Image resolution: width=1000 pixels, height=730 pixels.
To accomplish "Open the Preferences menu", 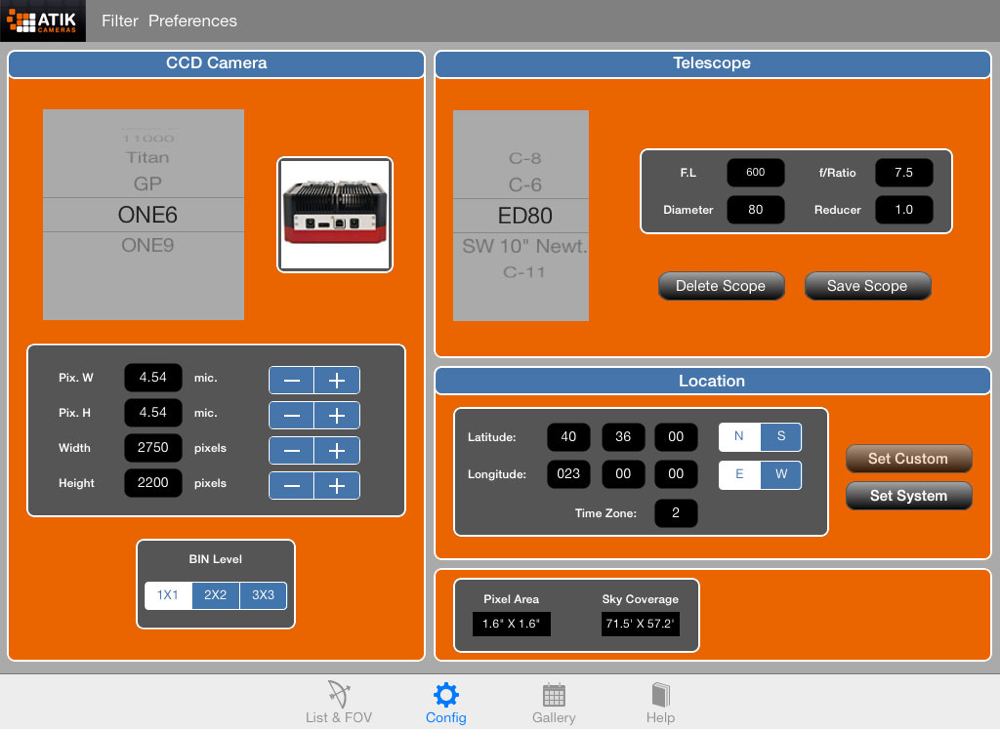I will click(x=193, y=21).
